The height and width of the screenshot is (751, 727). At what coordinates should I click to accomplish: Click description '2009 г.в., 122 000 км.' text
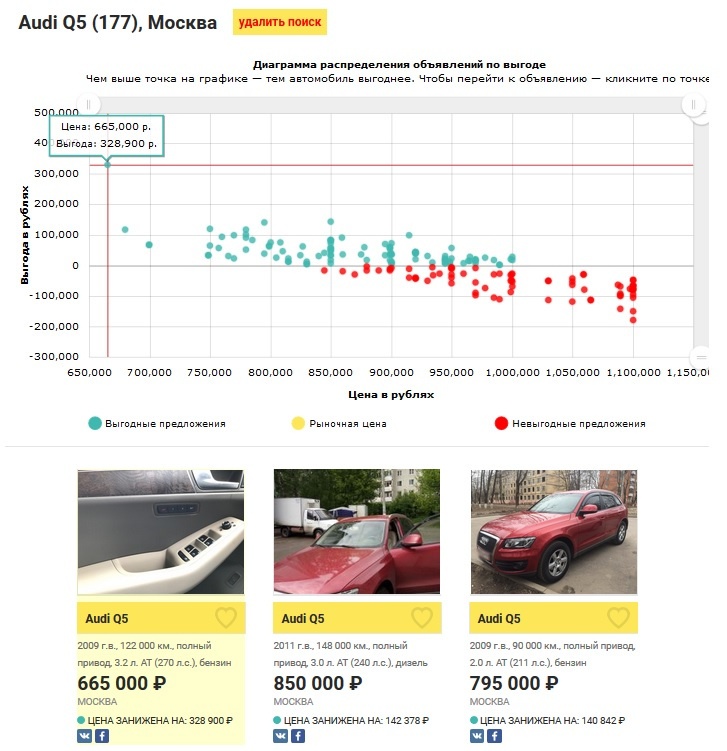pos(124,646)
